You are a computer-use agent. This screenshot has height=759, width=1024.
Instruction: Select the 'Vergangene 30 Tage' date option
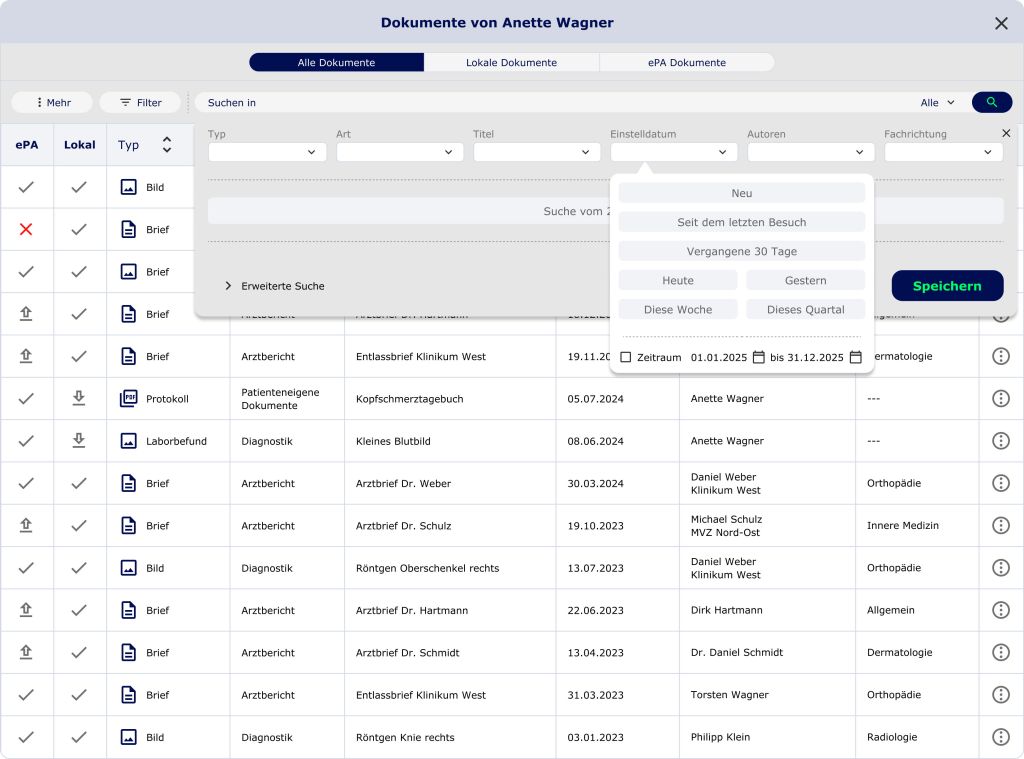[741, 251]
